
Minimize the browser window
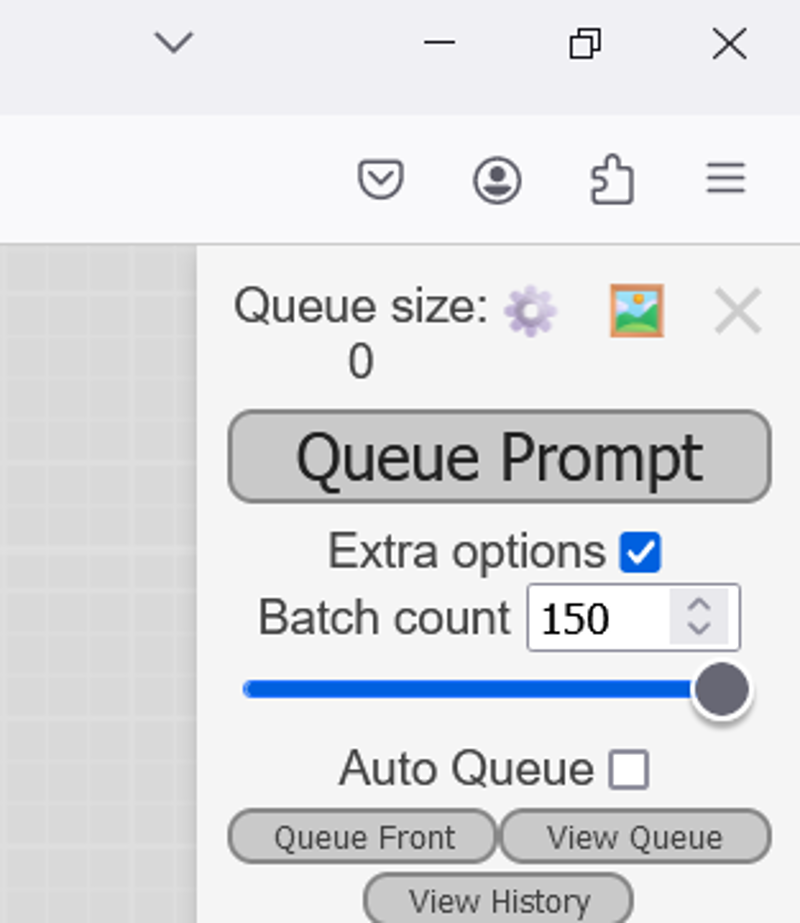(440, 43)
